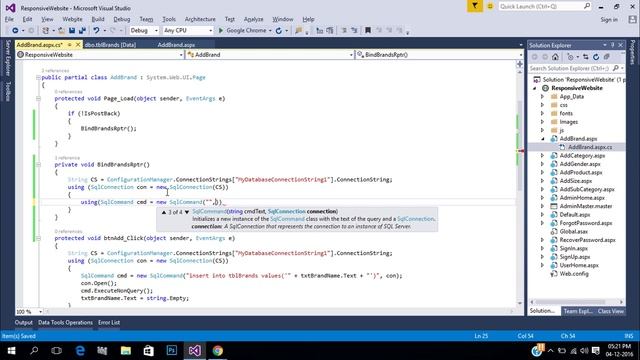The image size is (640, 360).
Task: Collapse the AddBrand class outlining region
Action: [38, 77]
